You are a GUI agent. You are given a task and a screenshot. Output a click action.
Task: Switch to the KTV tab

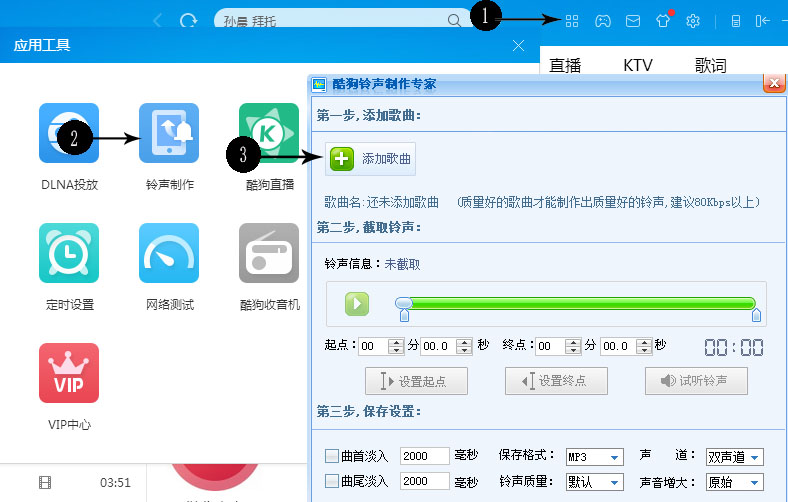tap(638, 65)
